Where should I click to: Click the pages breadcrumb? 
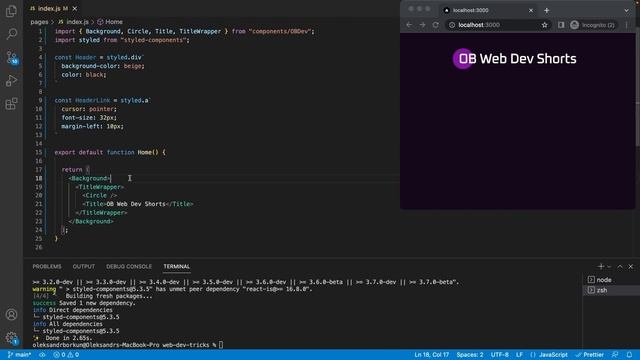(39, 22)
